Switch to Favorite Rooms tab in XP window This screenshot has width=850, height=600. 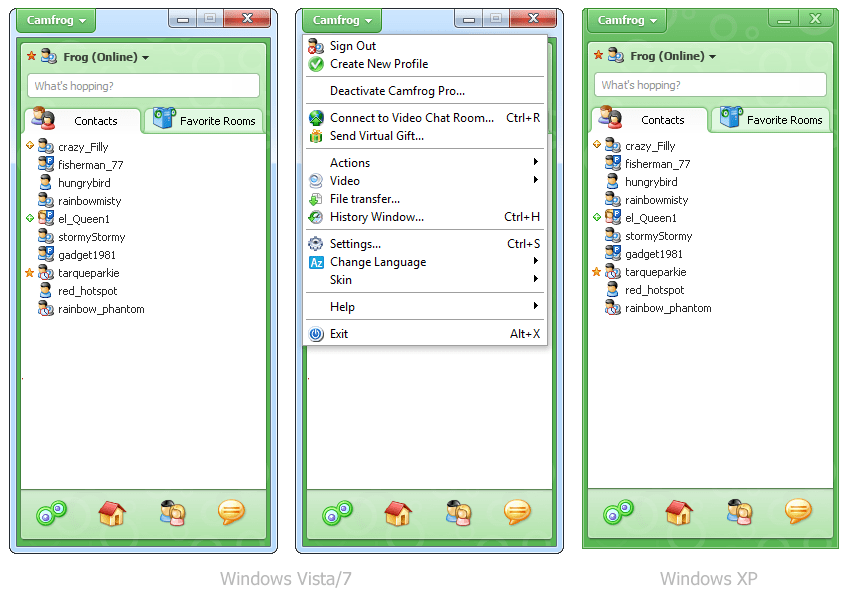click(771, 119)
